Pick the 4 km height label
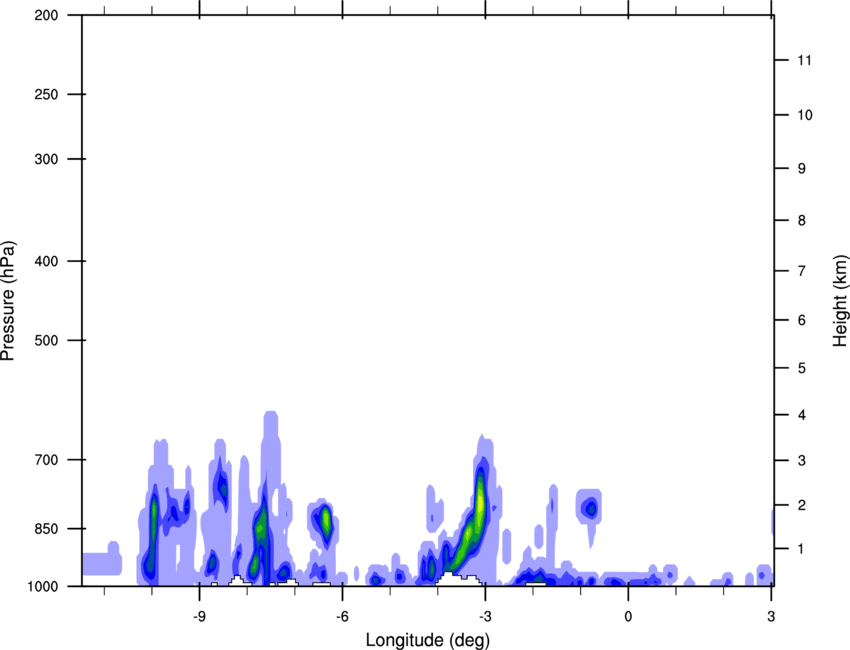Image resolution: width=850 pixels, height=650 pixels. 802,415
